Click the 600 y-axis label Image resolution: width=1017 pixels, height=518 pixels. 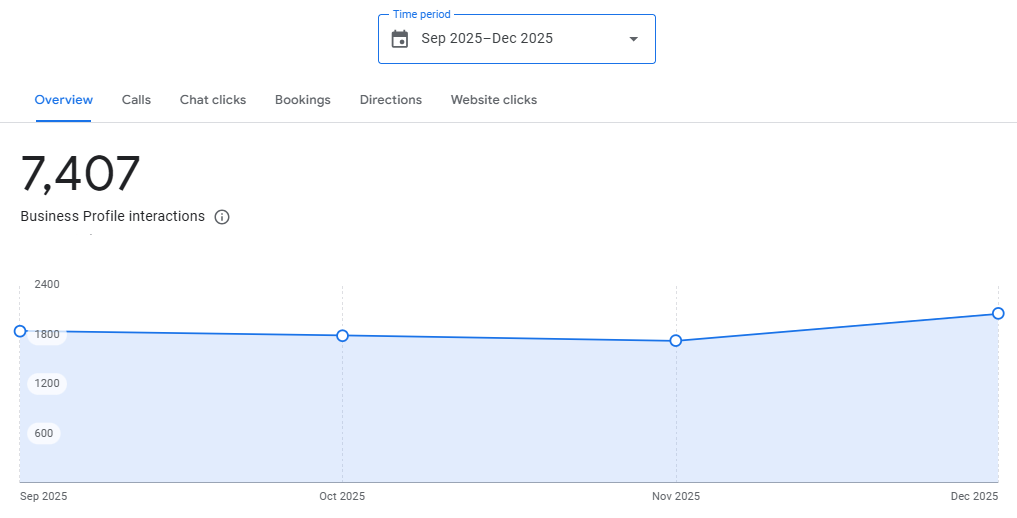43,433
